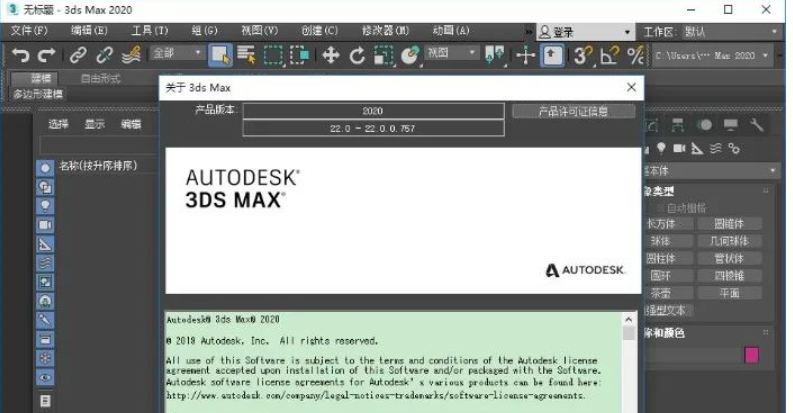
Task: Open the 显示 menu in scene explorer
Action: pos(95,124)
